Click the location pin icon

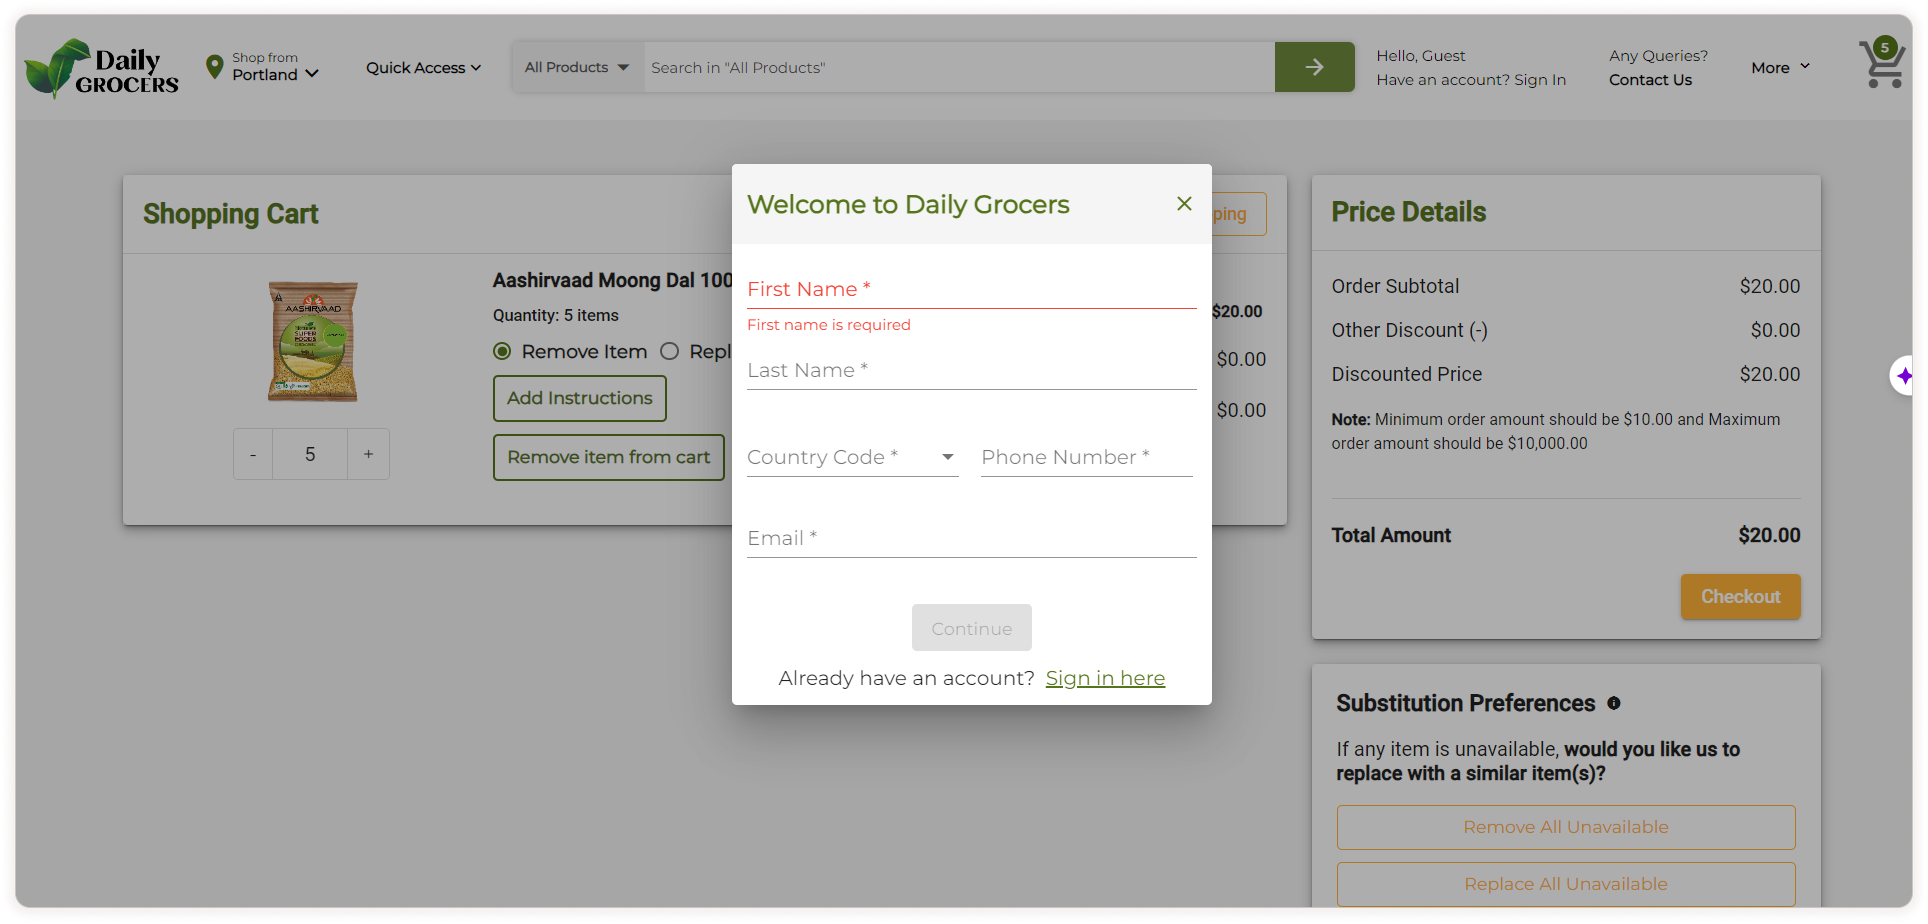(x=214, y=67)
